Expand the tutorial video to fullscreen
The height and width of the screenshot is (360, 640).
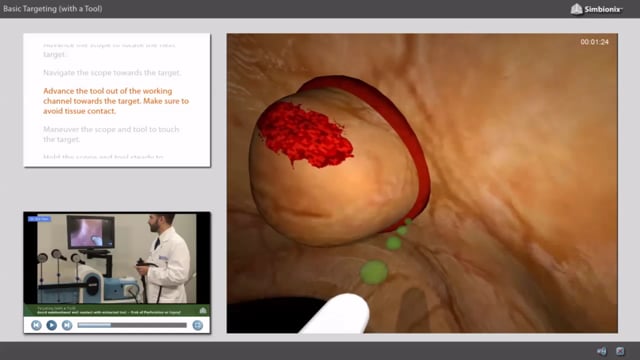pyautogui.click(x=198, y=325)
